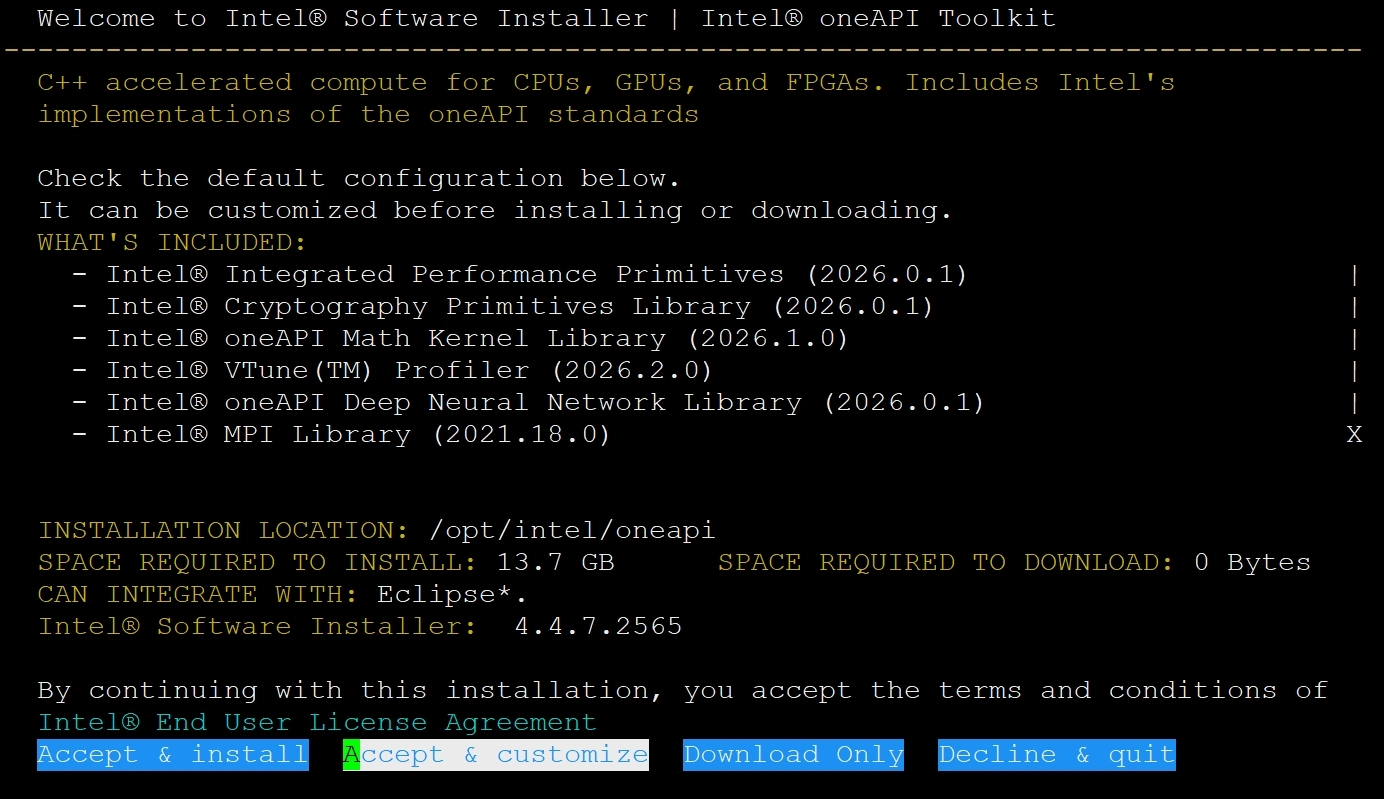Image resolution: width=1384 pixels, height=799 pixels.
Task: Open Intel End User License Agreement link
Action: [317, 722]
